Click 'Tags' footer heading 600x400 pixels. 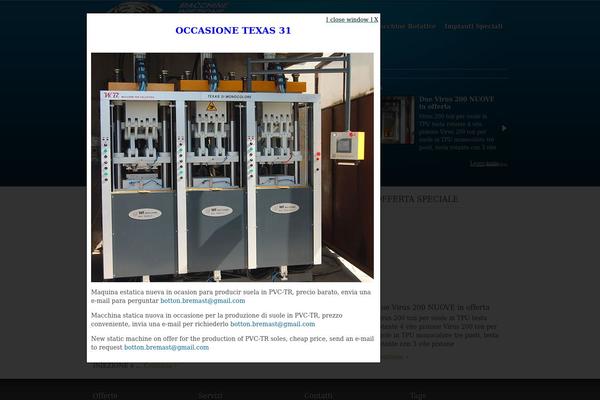tap(417, 396)
